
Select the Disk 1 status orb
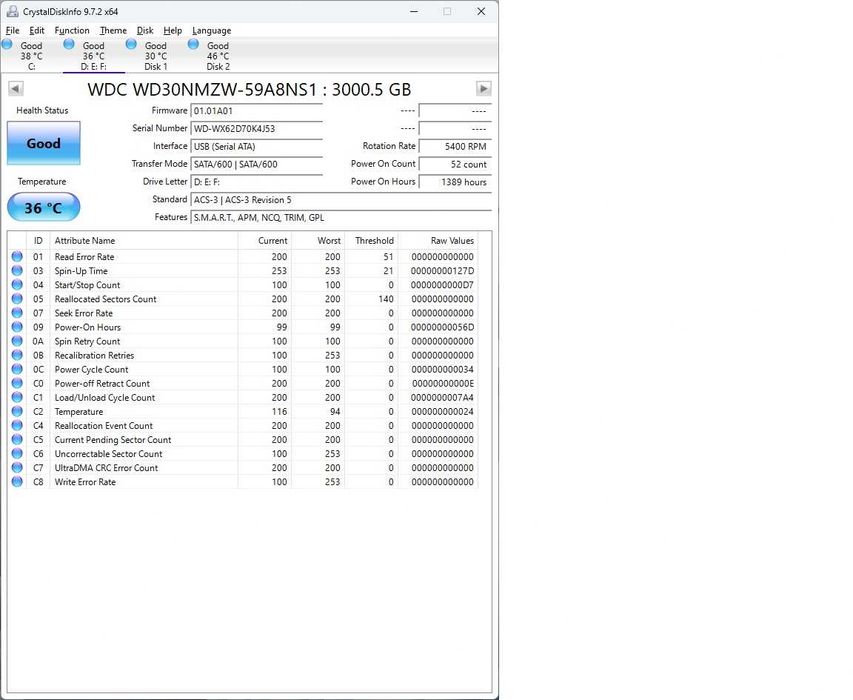click(131, 45)
